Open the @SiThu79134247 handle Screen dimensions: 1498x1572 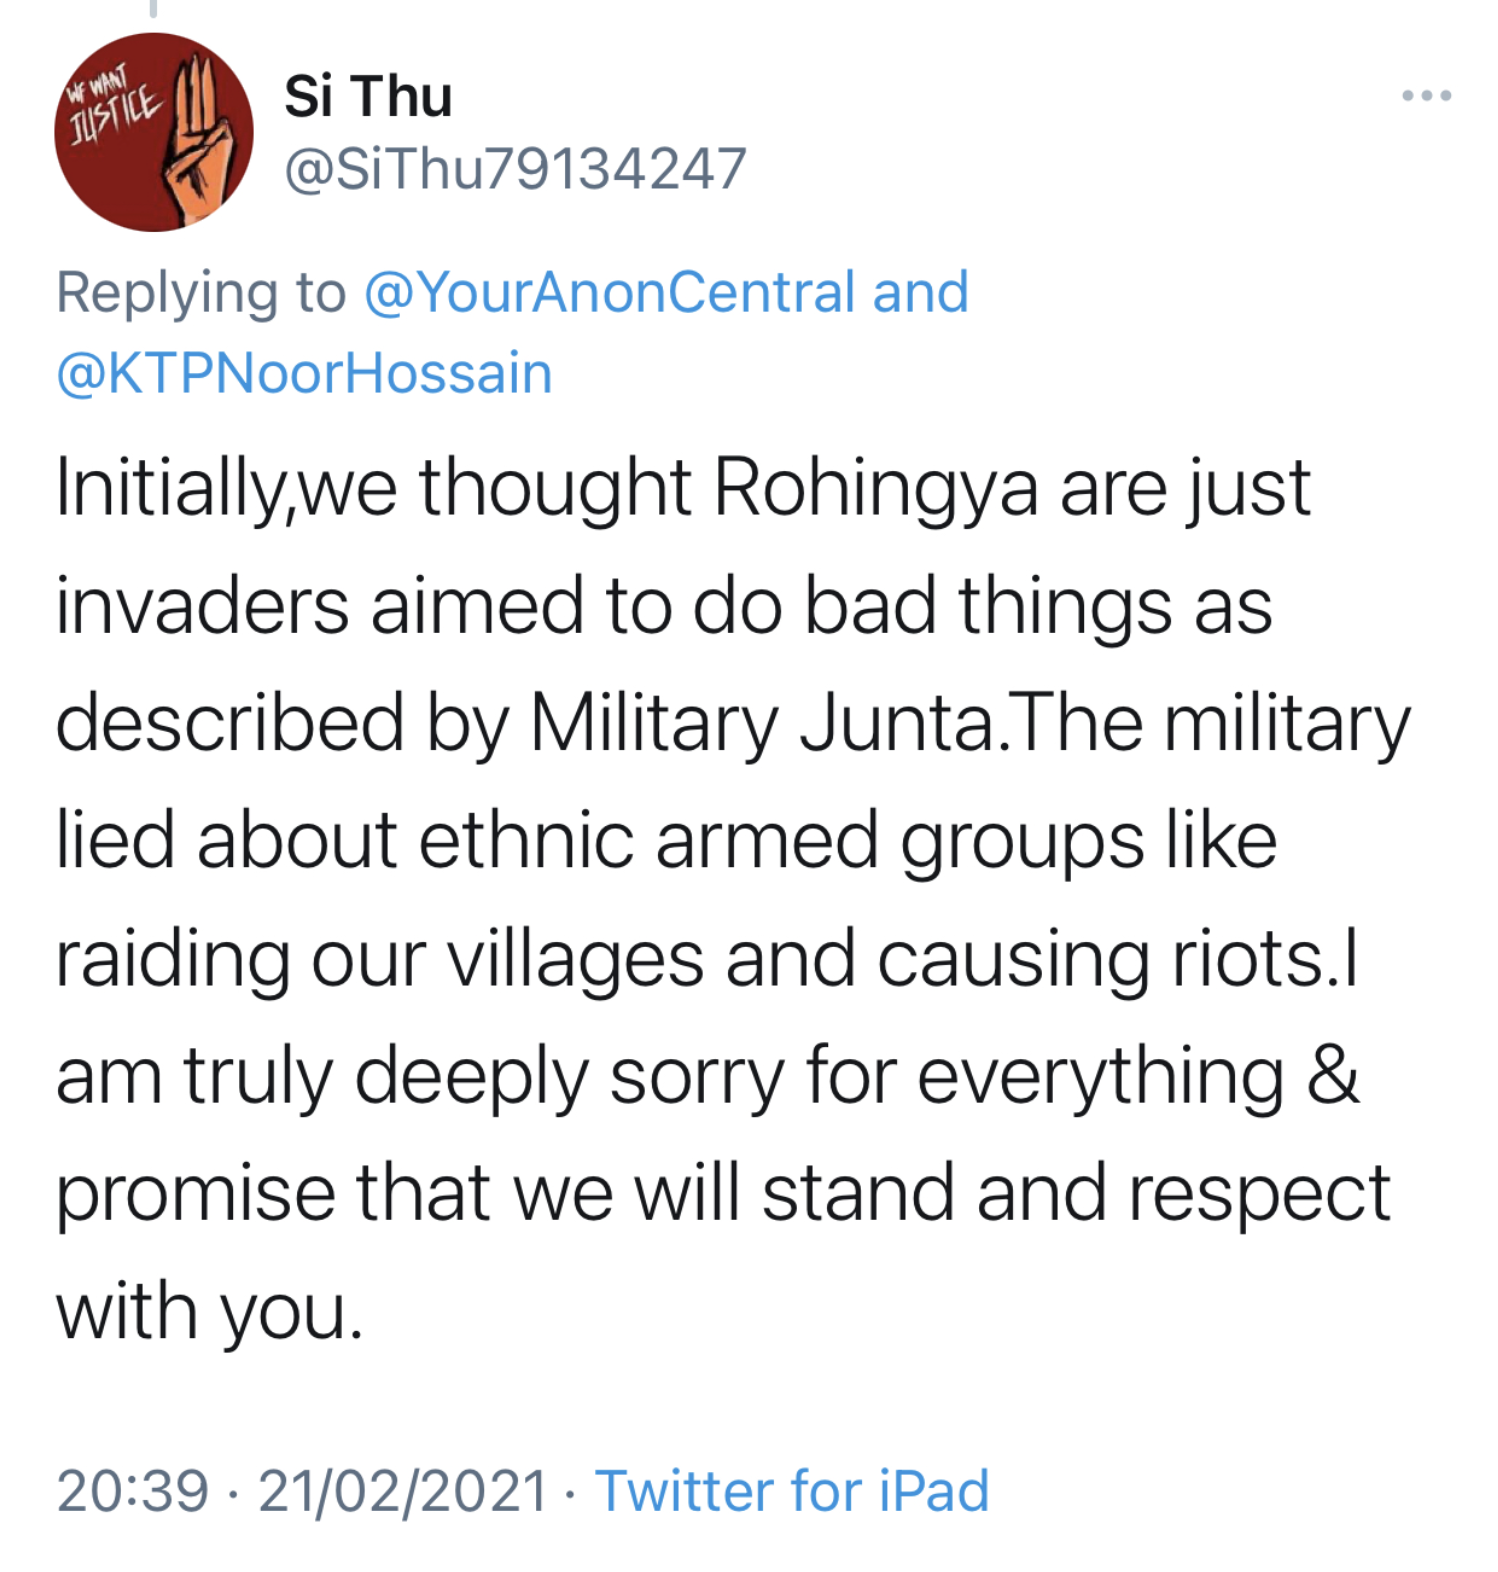click(x=515, y=168)
